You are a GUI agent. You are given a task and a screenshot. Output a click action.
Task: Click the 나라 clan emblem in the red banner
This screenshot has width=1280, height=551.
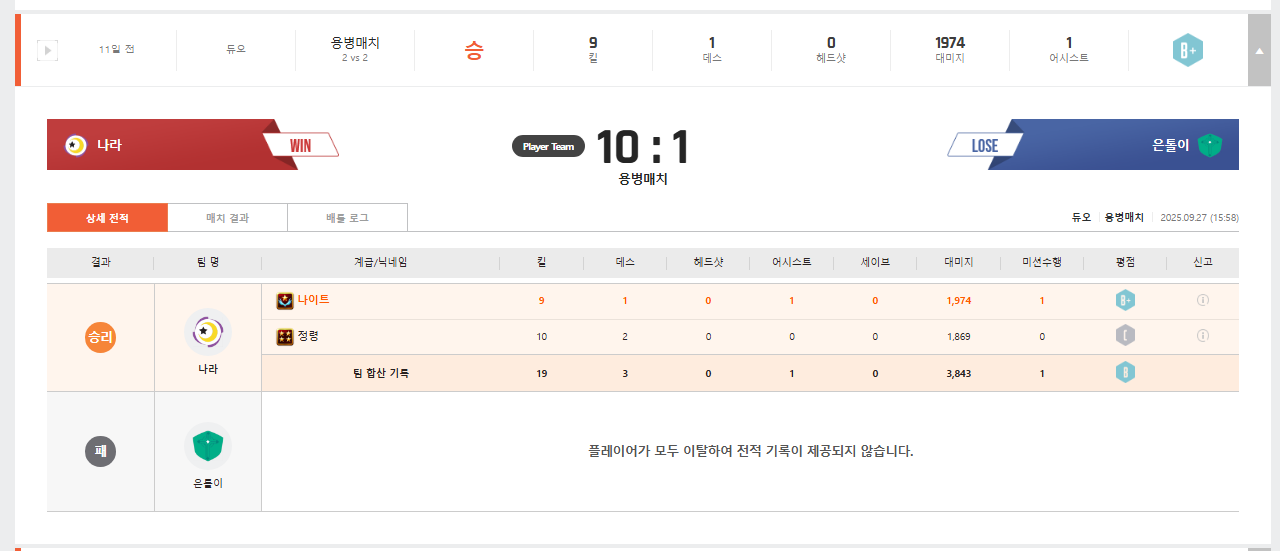coord(74,145)
